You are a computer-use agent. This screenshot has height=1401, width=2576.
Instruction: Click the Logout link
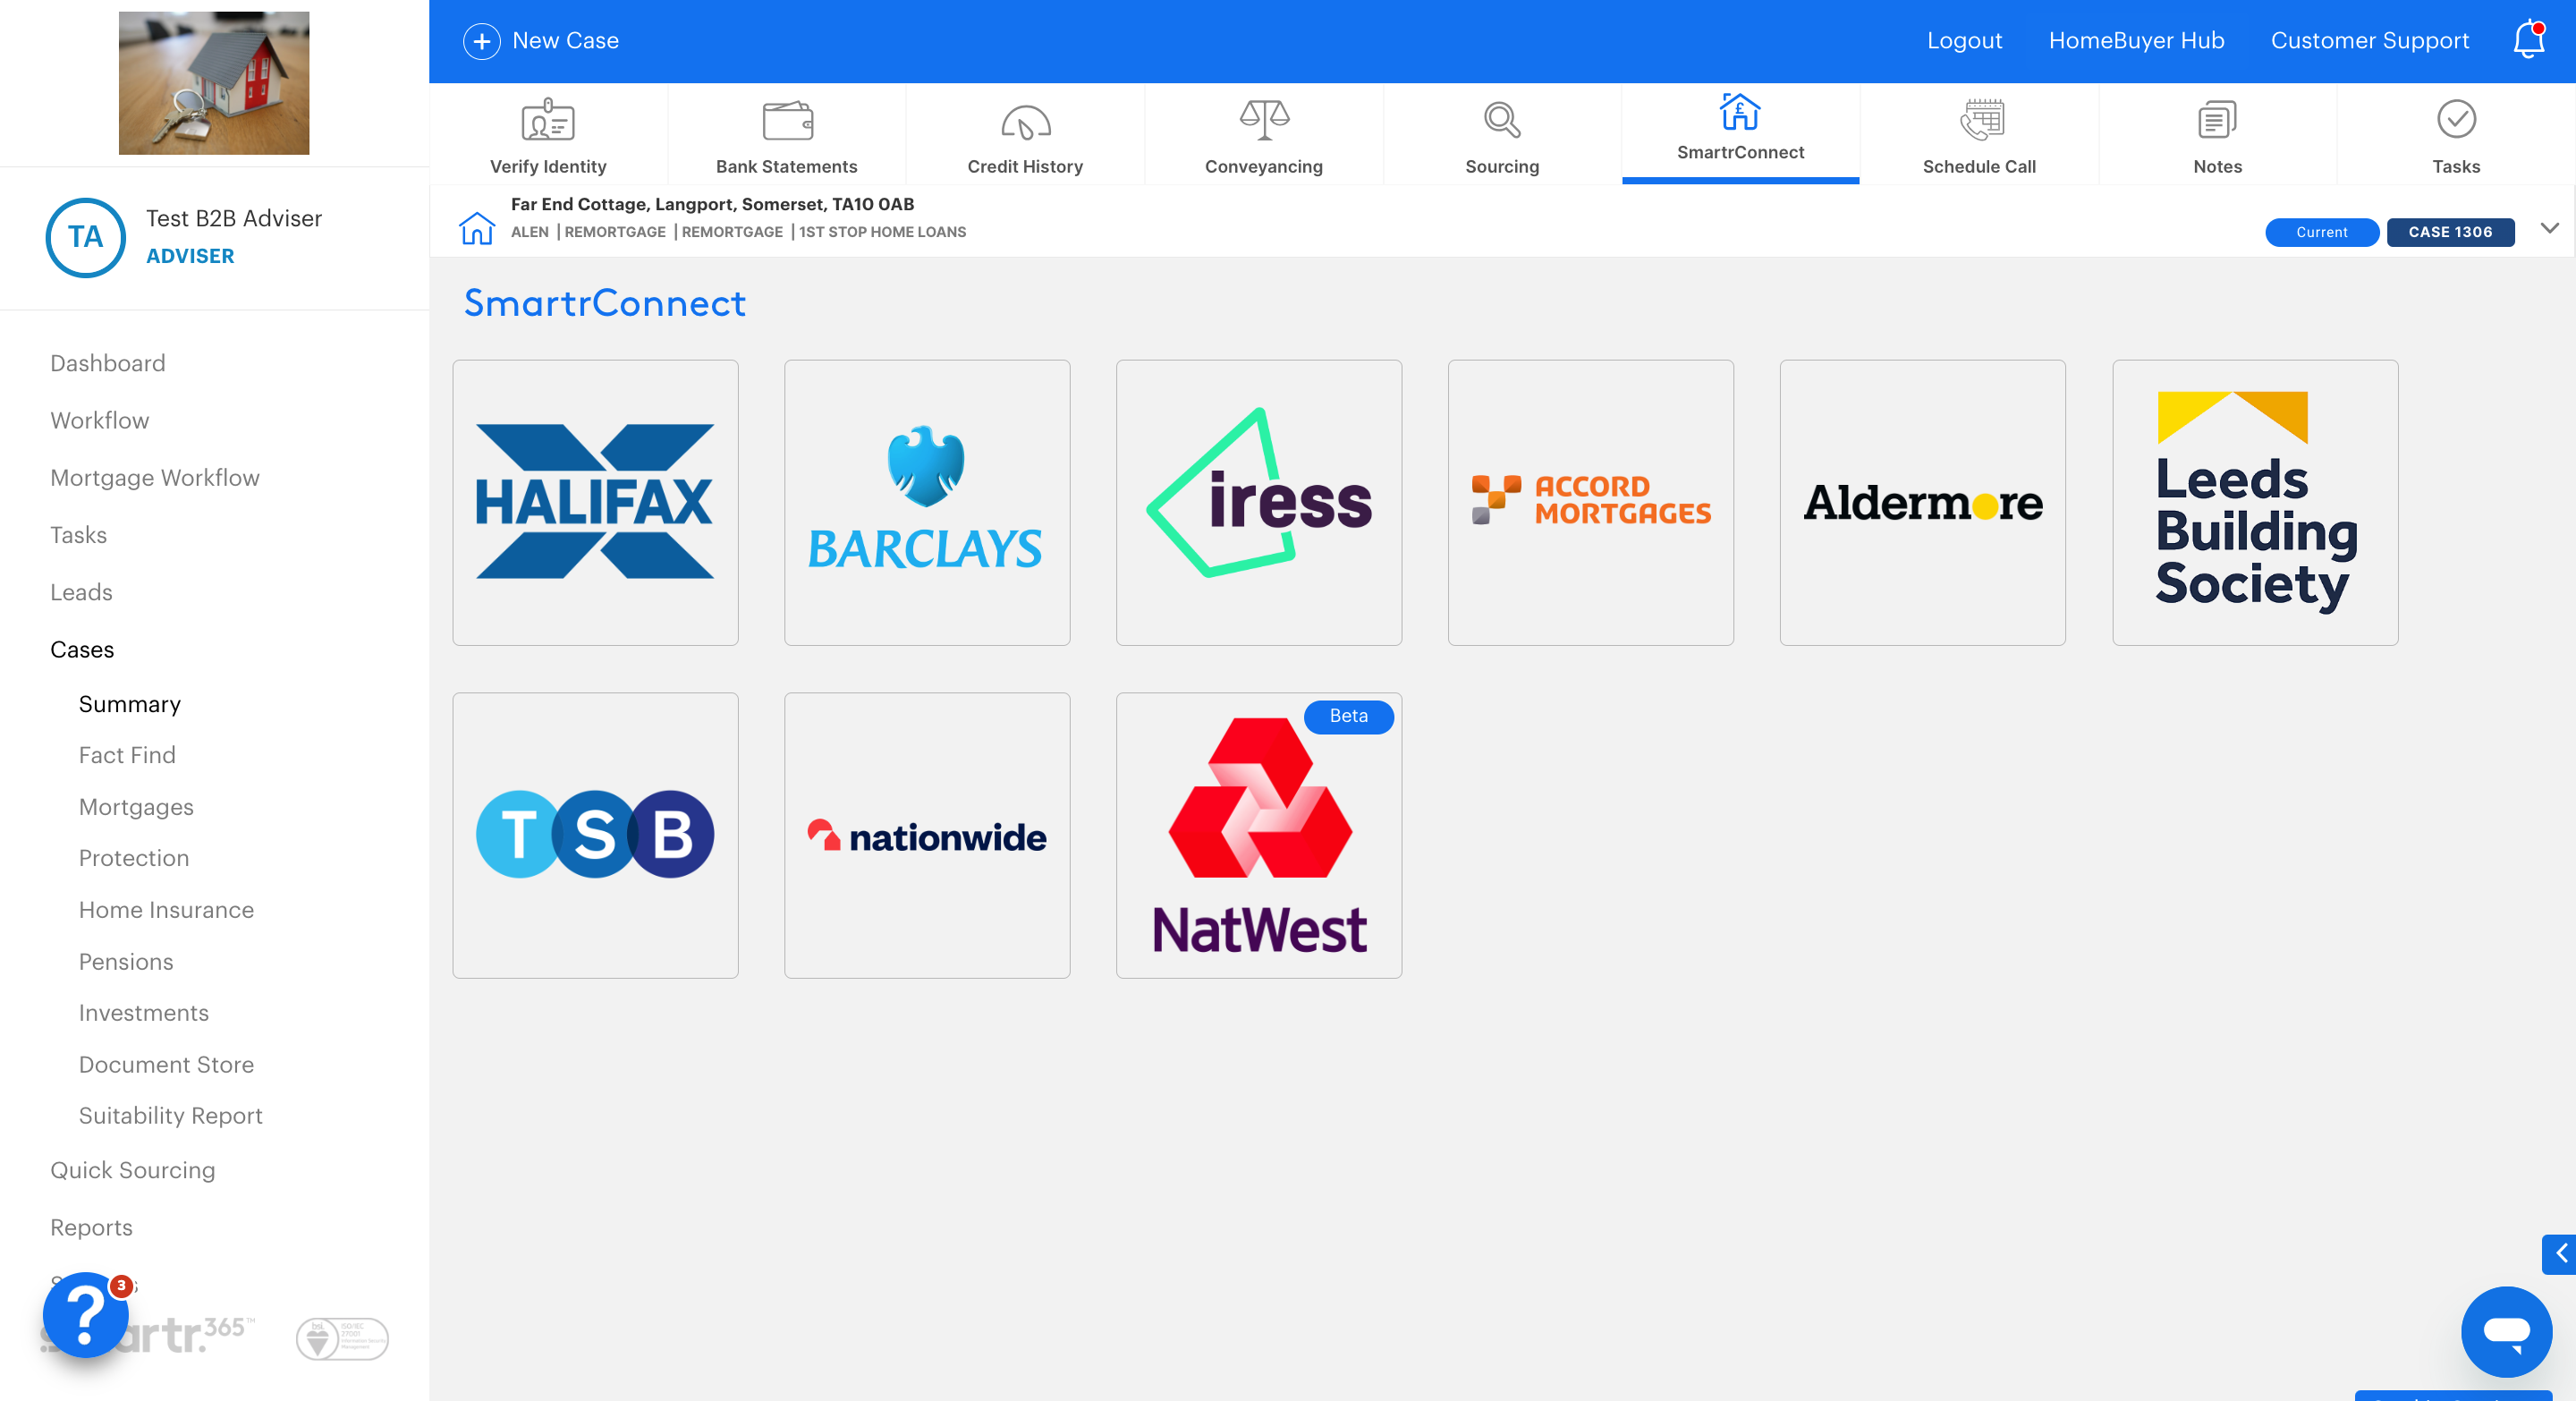click(x=1964, y=41)
